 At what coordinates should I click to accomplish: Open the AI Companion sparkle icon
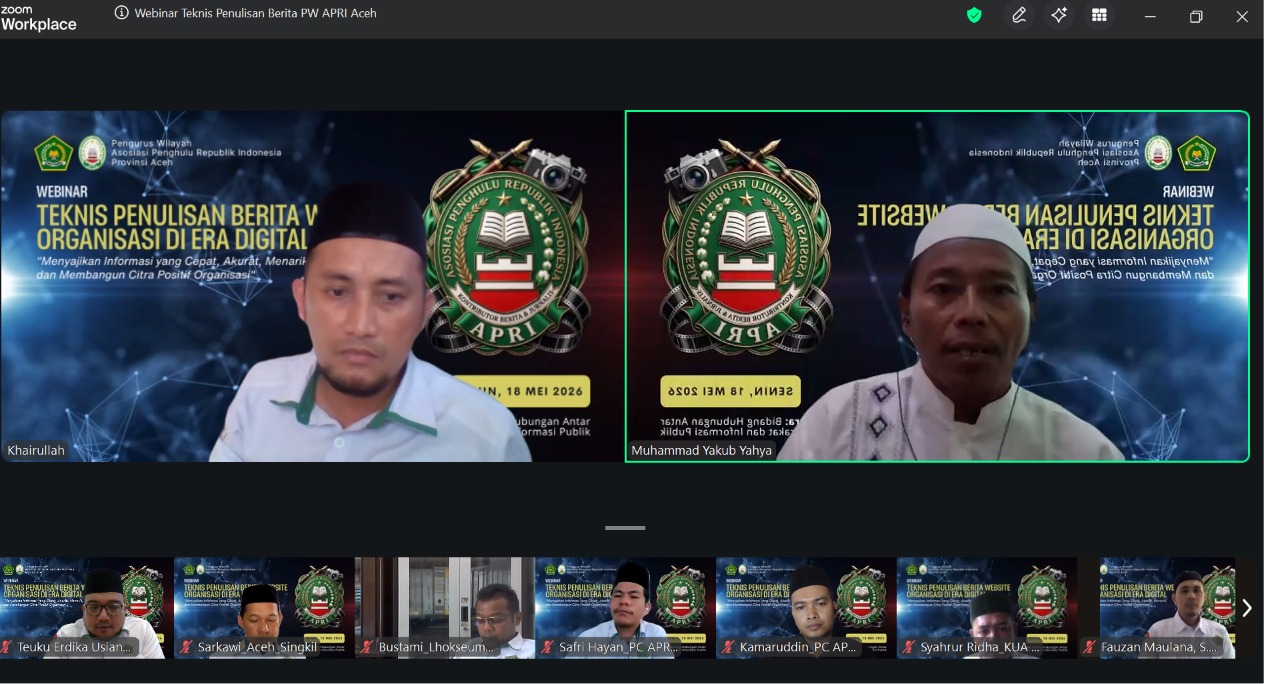coord(1059,15)
